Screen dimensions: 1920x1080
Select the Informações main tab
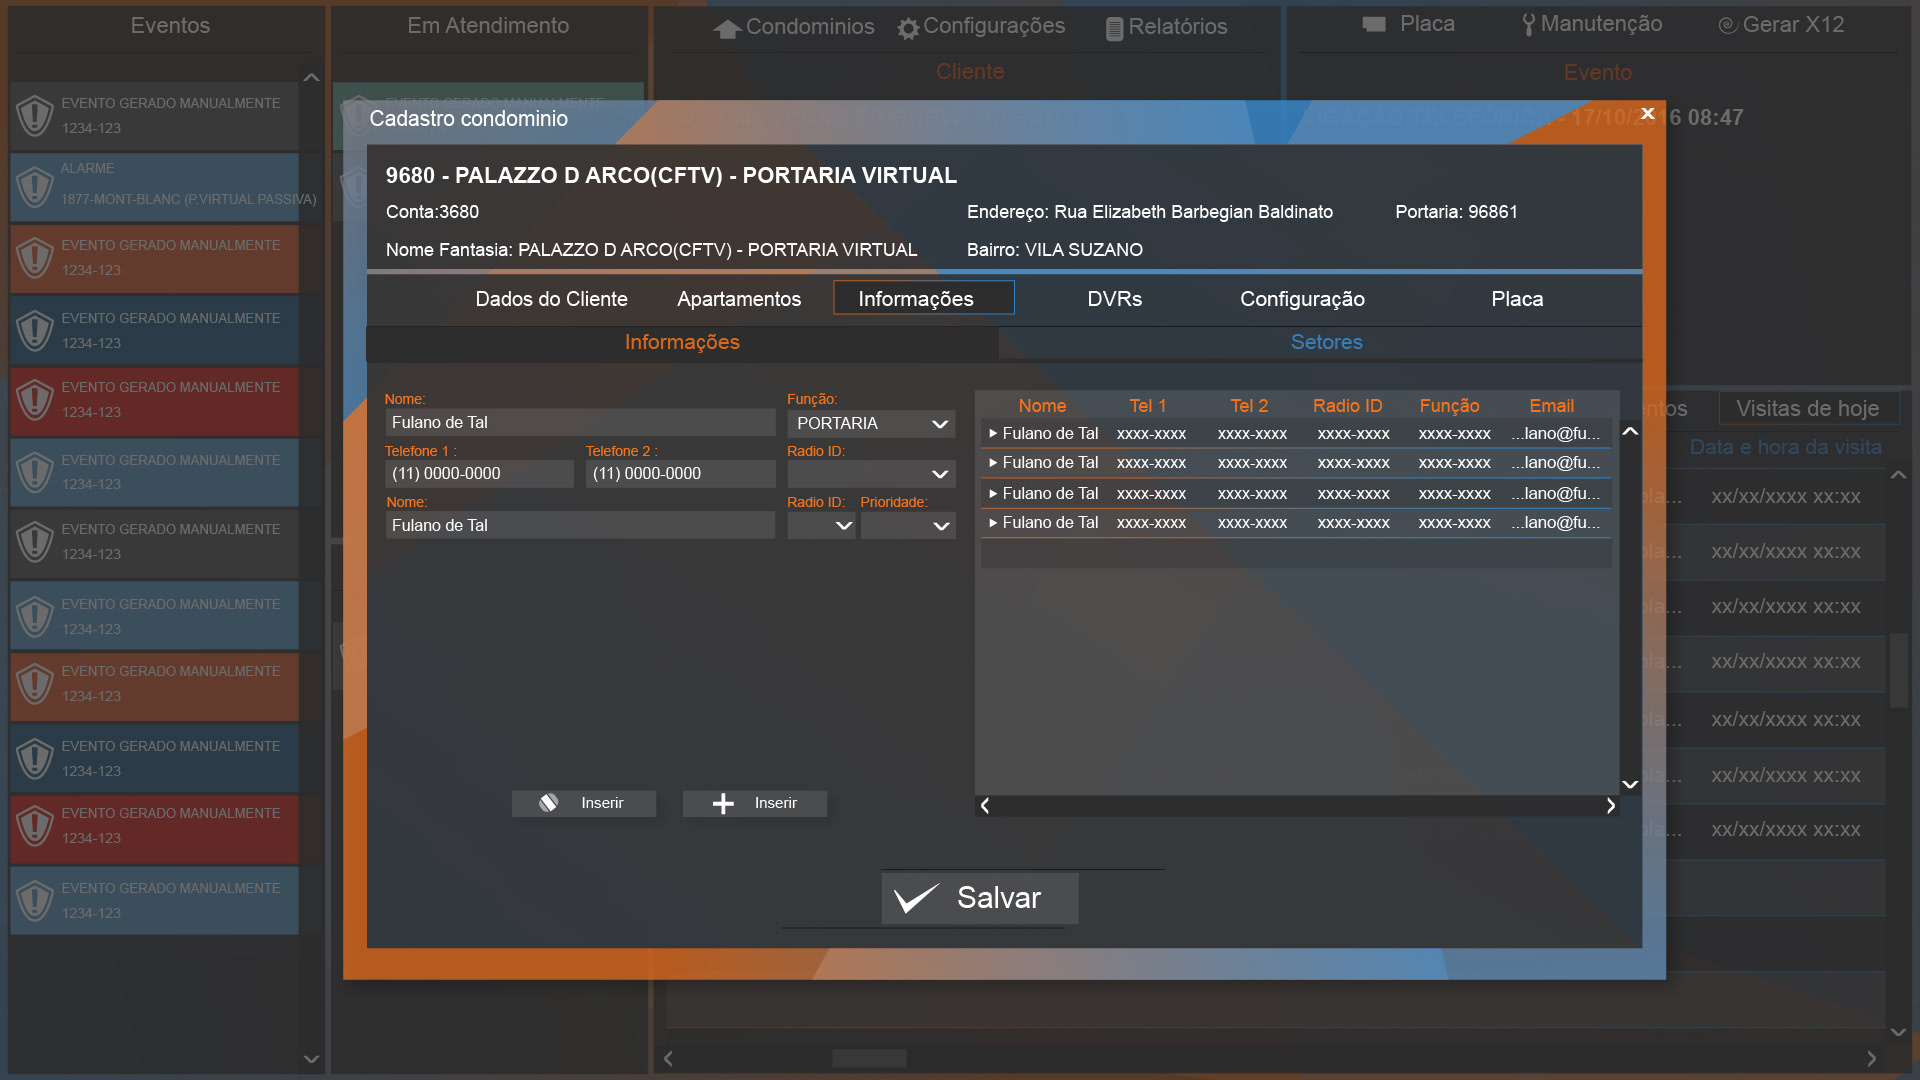coord(924,298)
